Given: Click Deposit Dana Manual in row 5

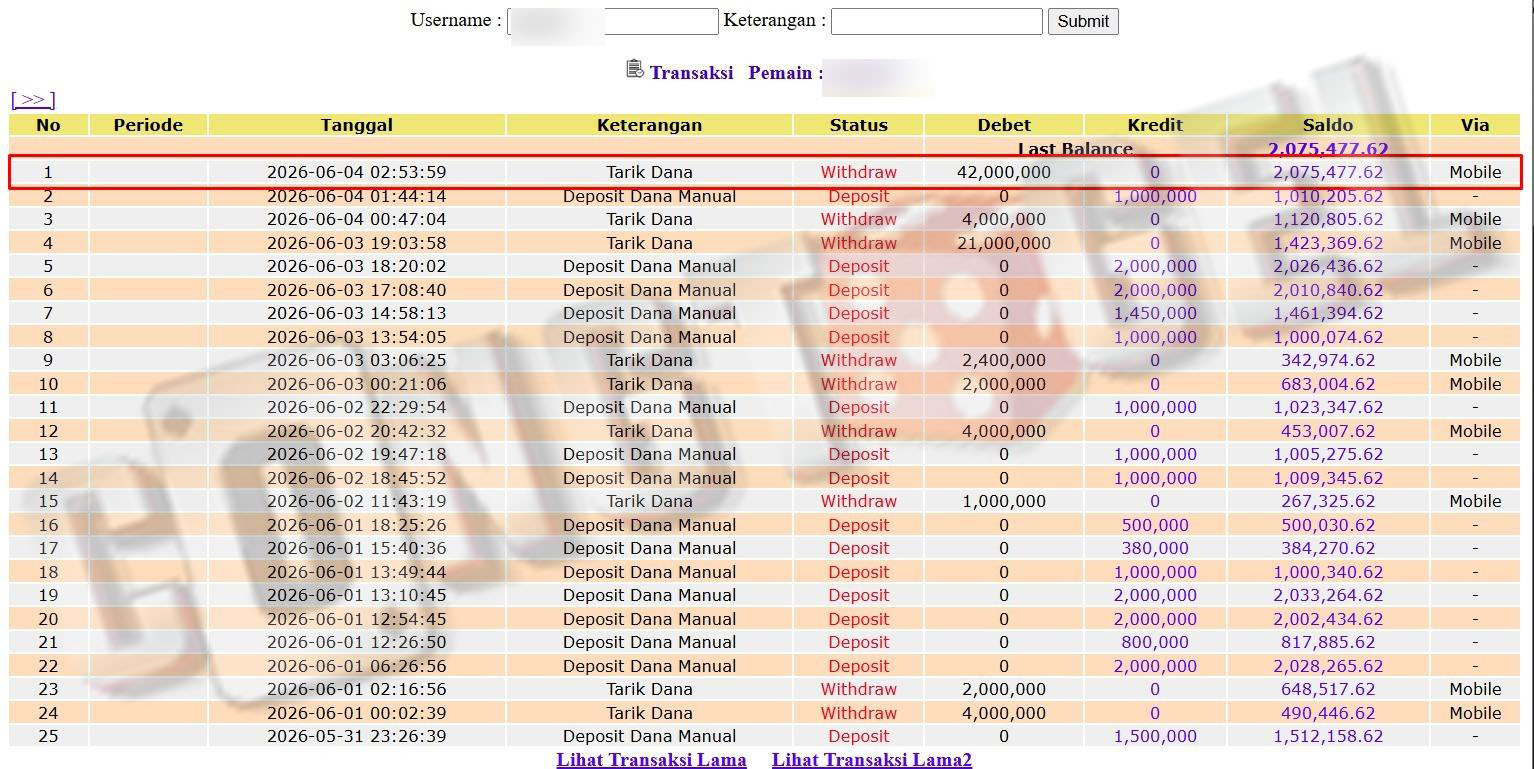Looking at the screenshot, I should [649, 266].
